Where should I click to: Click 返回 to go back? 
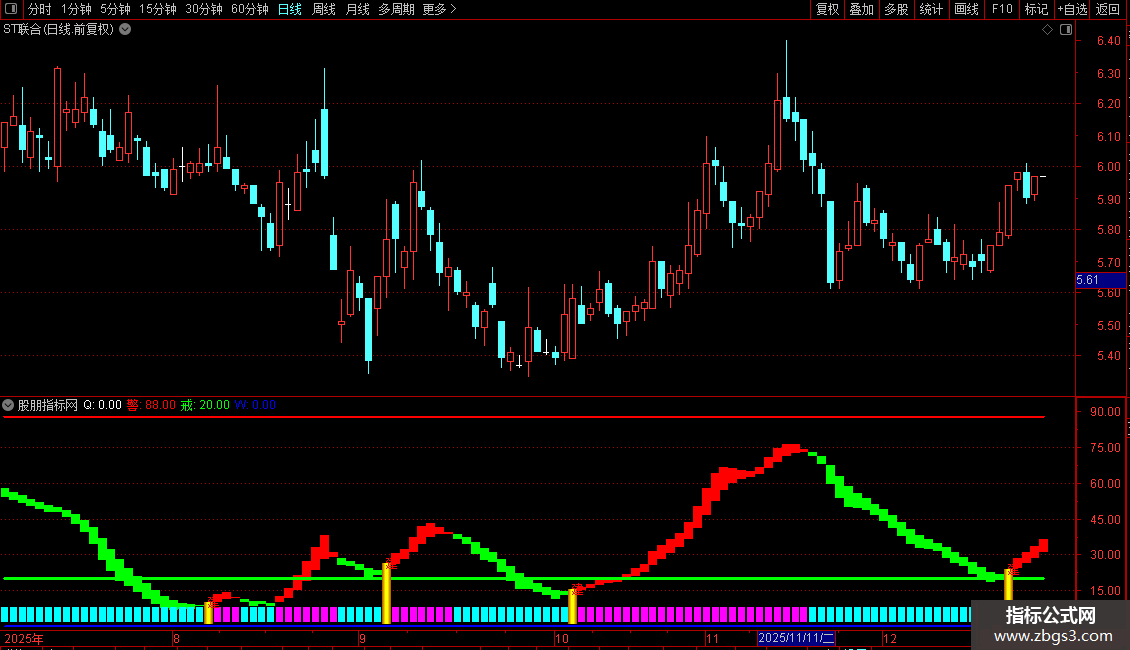tap(1108, 9)
